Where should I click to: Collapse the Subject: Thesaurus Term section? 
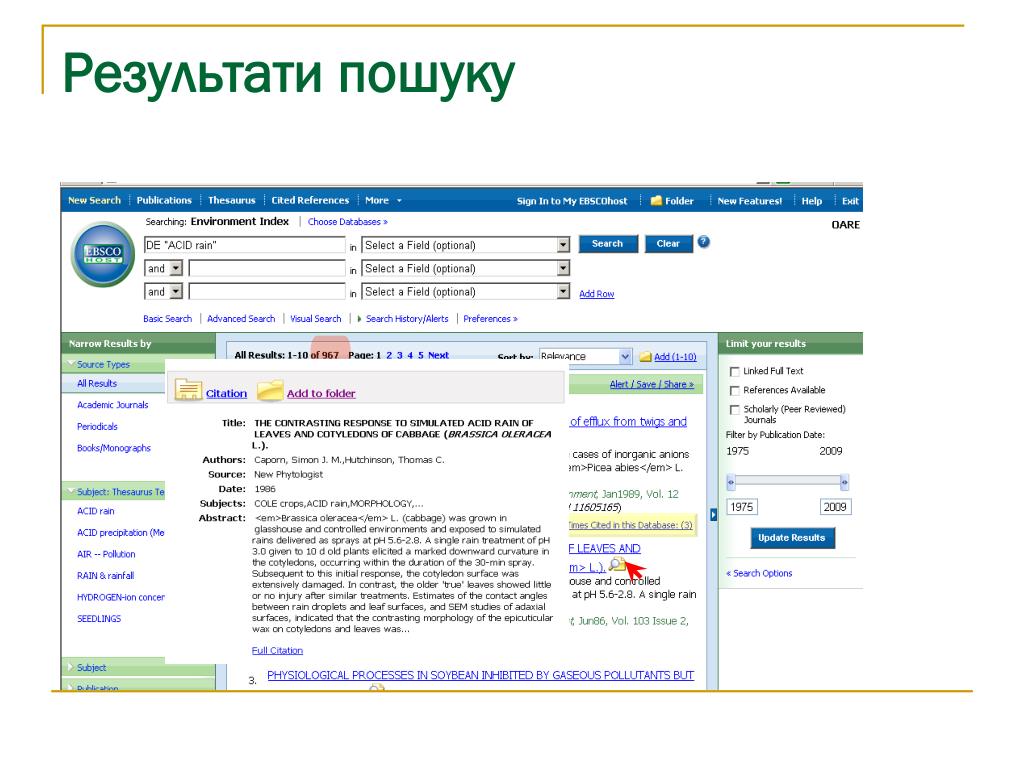click(70, 491)
